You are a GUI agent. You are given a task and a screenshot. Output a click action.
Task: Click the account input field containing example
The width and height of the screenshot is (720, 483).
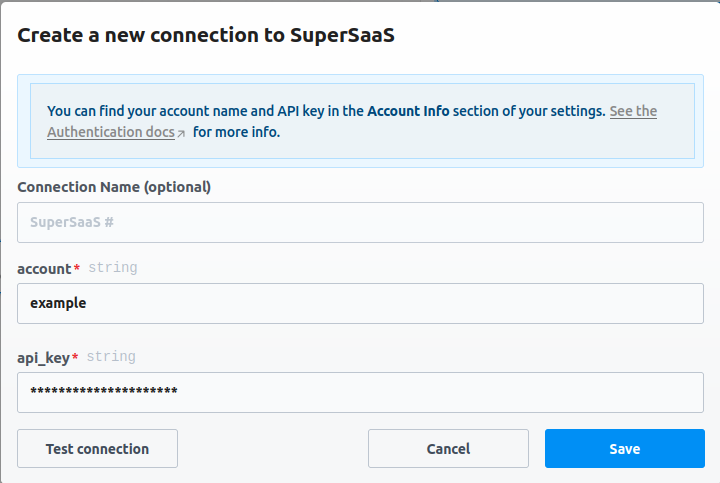360,303
